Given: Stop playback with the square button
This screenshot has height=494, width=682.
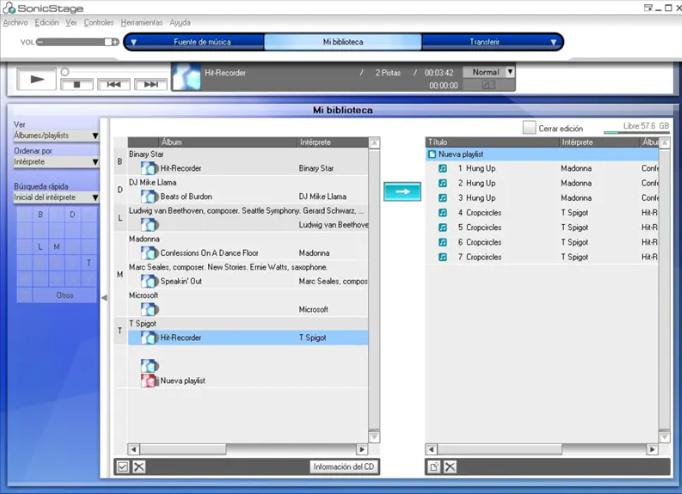Looking at the screenshot, I should (x=77, y=84).
